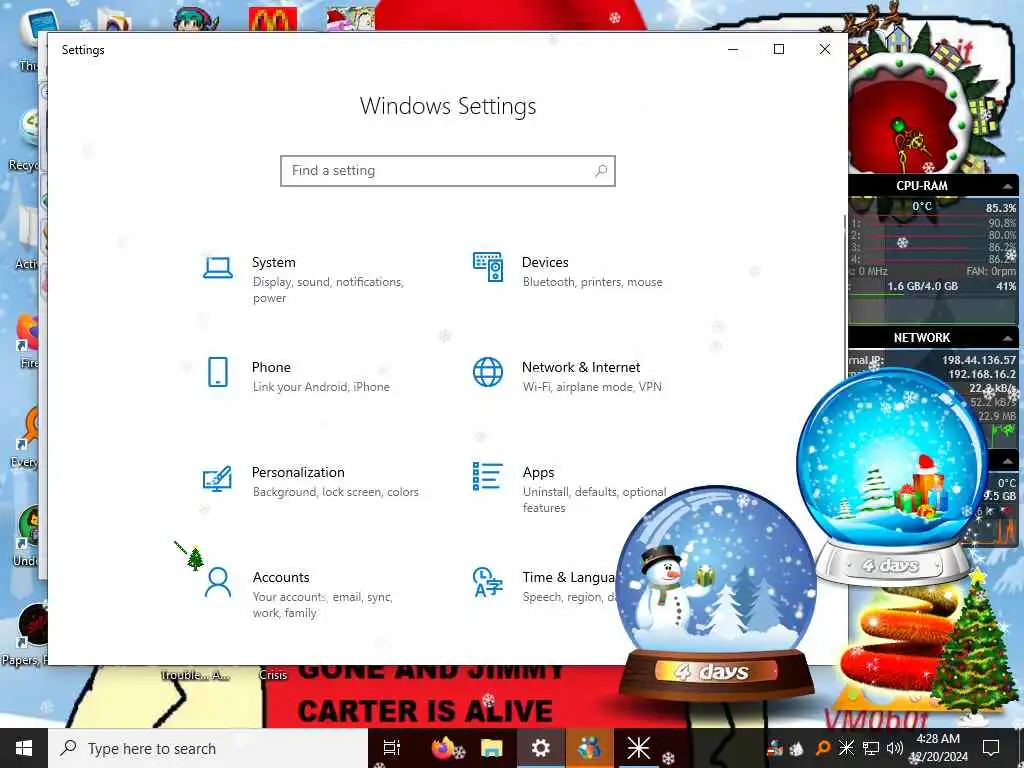
Task: Open Task View on the taskbar
Action: click(x=391, y=748)
